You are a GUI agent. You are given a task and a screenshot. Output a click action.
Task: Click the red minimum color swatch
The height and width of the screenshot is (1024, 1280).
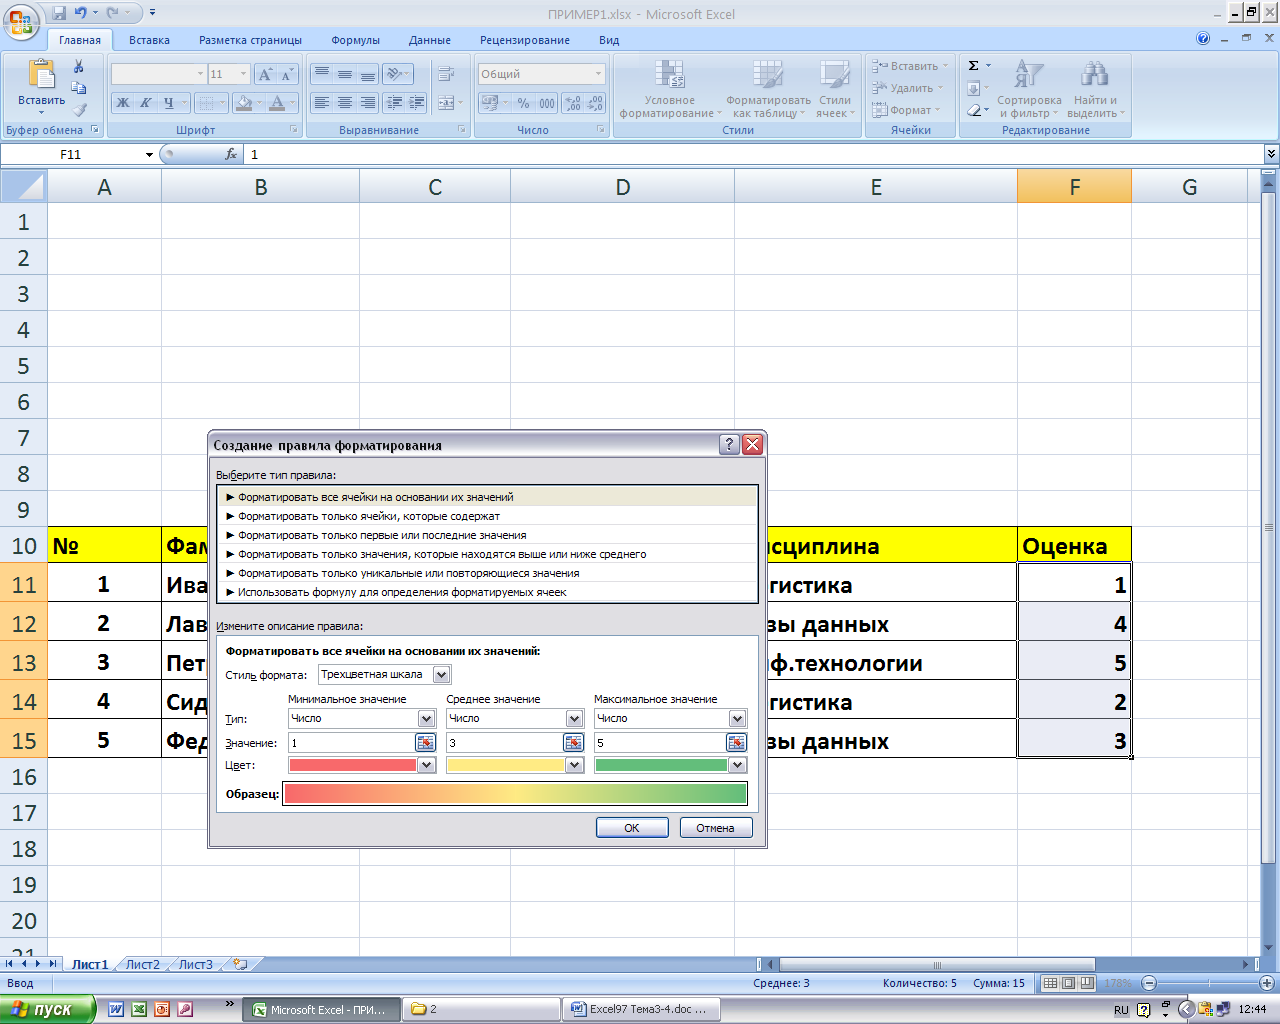click(x=352, y=765)
